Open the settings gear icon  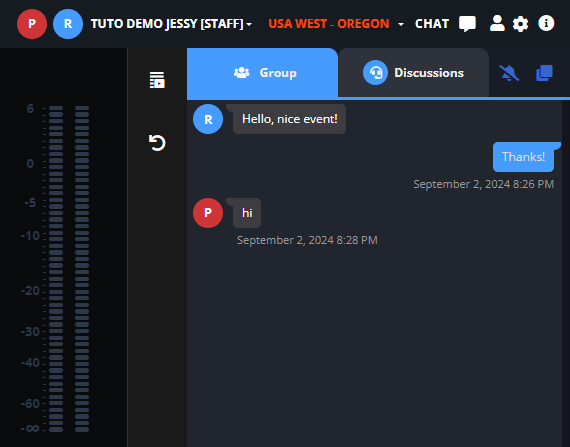[x=521, y=24]
